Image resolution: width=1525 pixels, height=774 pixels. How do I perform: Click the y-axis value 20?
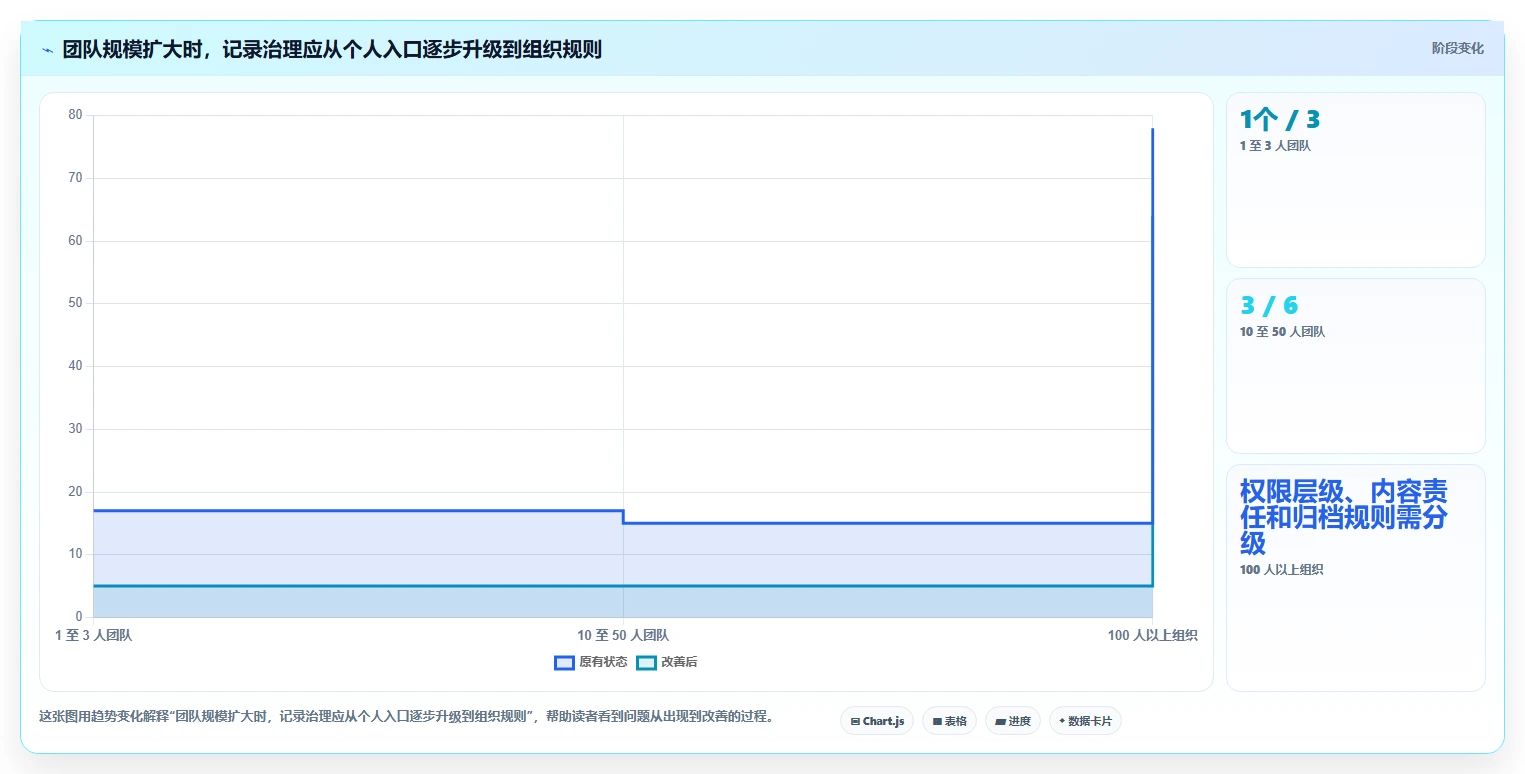[75, 492]
